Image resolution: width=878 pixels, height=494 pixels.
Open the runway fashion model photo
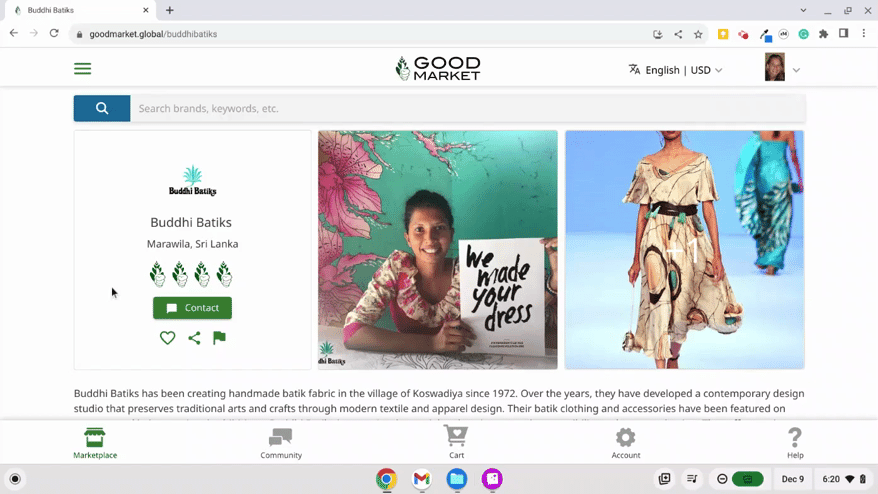[684, 250]
